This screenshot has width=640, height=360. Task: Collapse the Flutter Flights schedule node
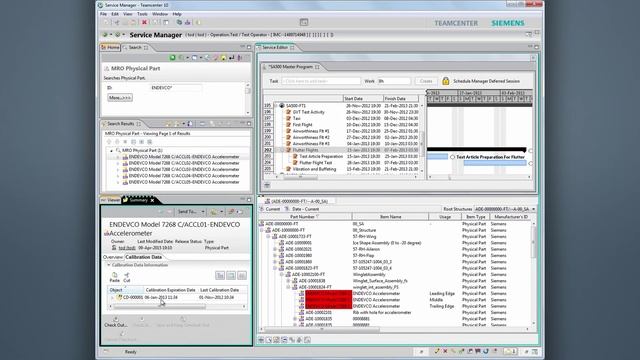pos(282,150)
